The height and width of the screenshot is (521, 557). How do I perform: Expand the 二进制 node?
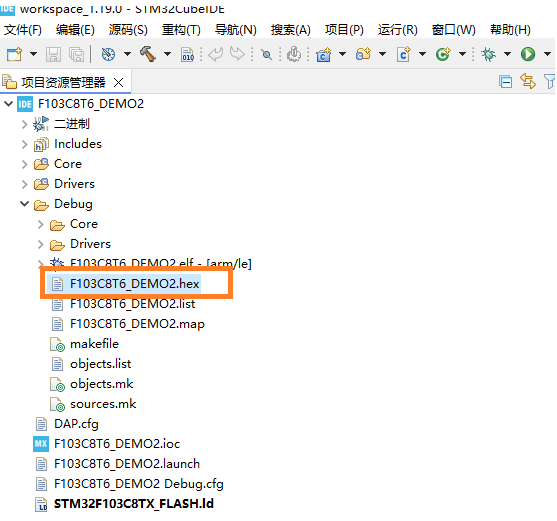[x=24, y=124]
